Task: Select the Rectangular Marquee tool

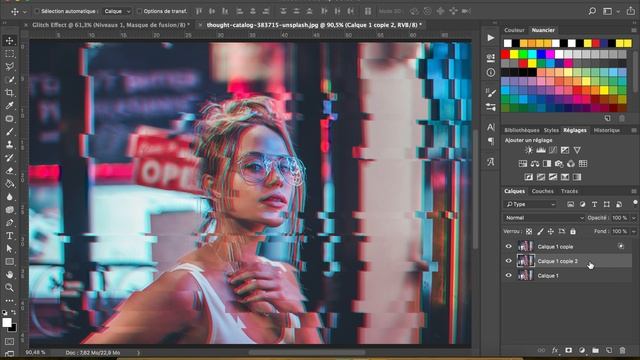Action: click(x=9, y=53)
